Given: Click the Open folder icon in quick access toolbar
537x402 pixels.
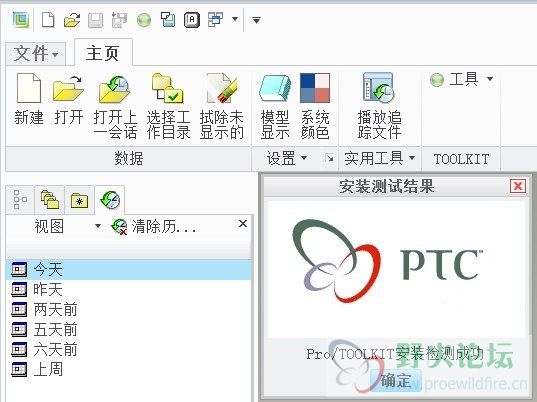Looking at the screenshot, I should tap(72, 20).
